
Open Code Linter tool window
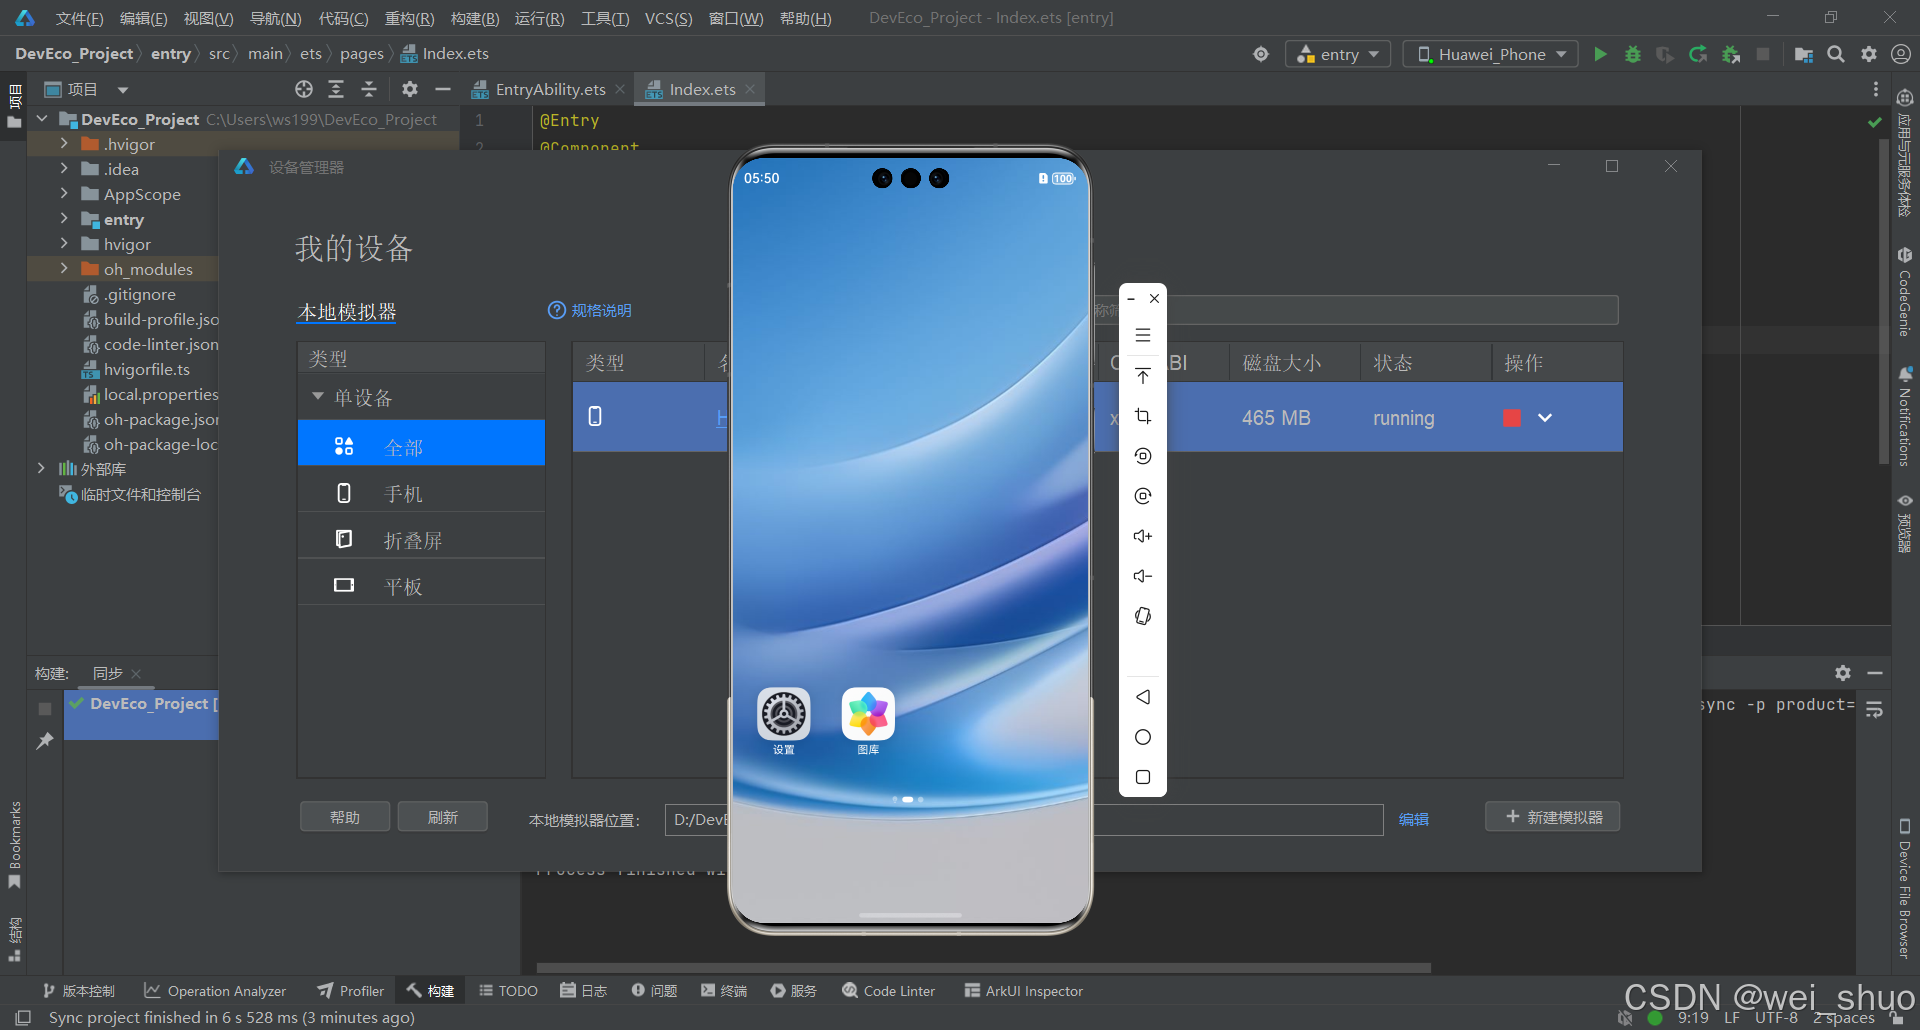[x=889, y=991]
